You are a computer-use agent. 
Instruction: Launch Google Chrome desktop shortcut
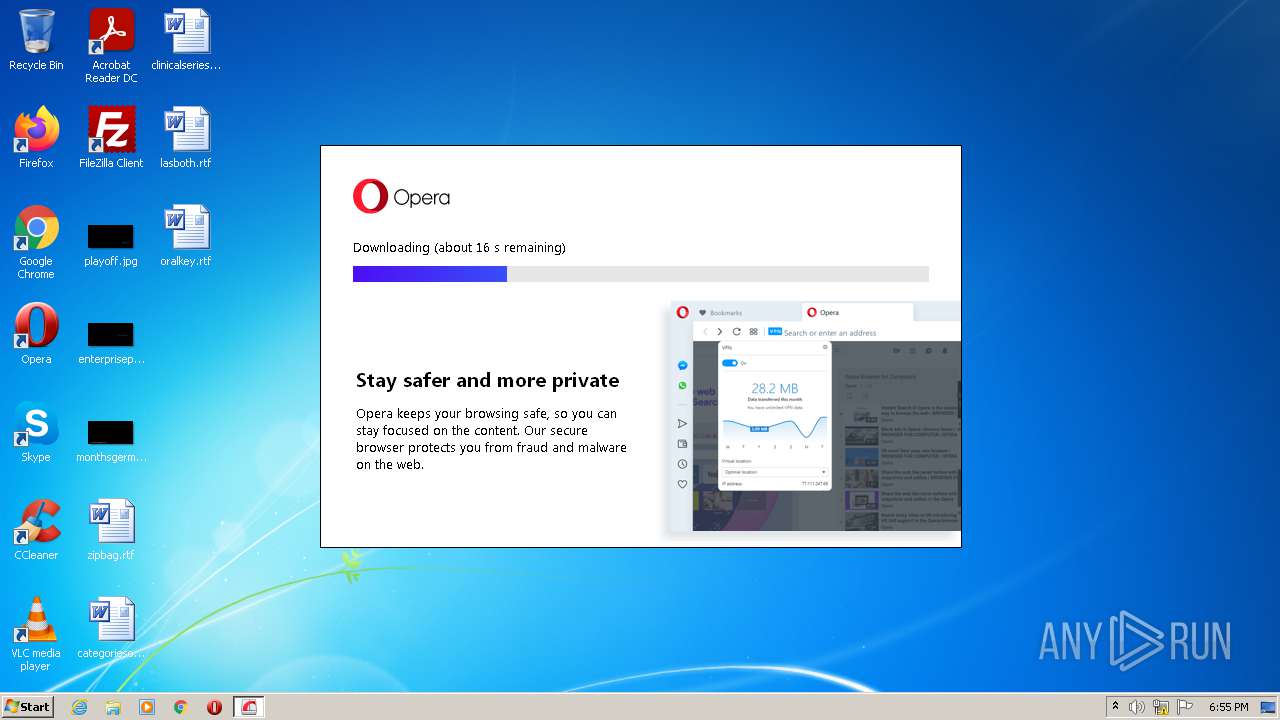36,242
